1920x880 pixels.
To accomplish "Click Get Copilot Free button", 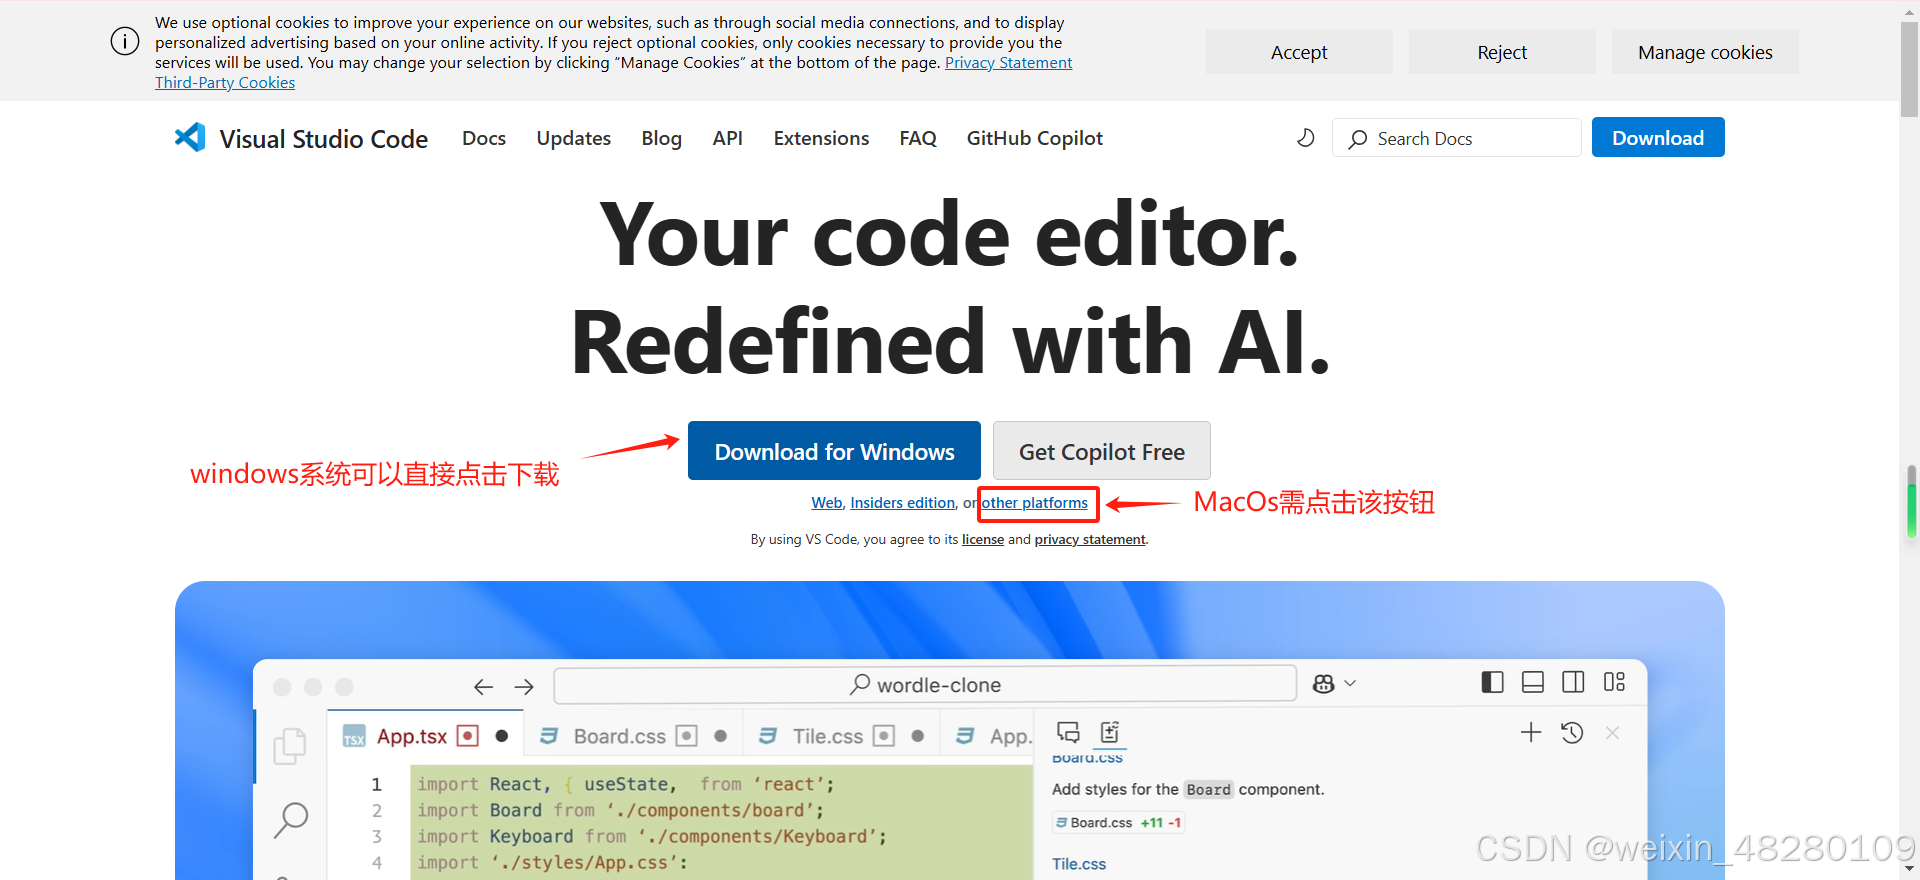I will pos(1102,451).
